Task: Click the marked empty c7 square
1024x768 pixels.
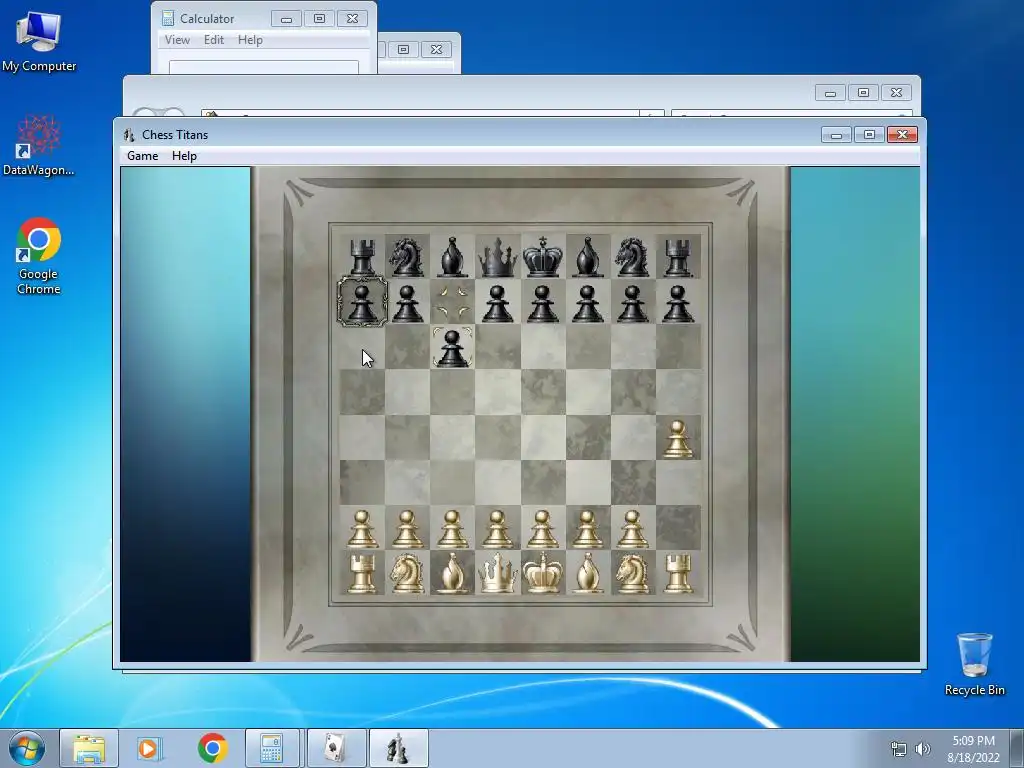Action: 453,302
